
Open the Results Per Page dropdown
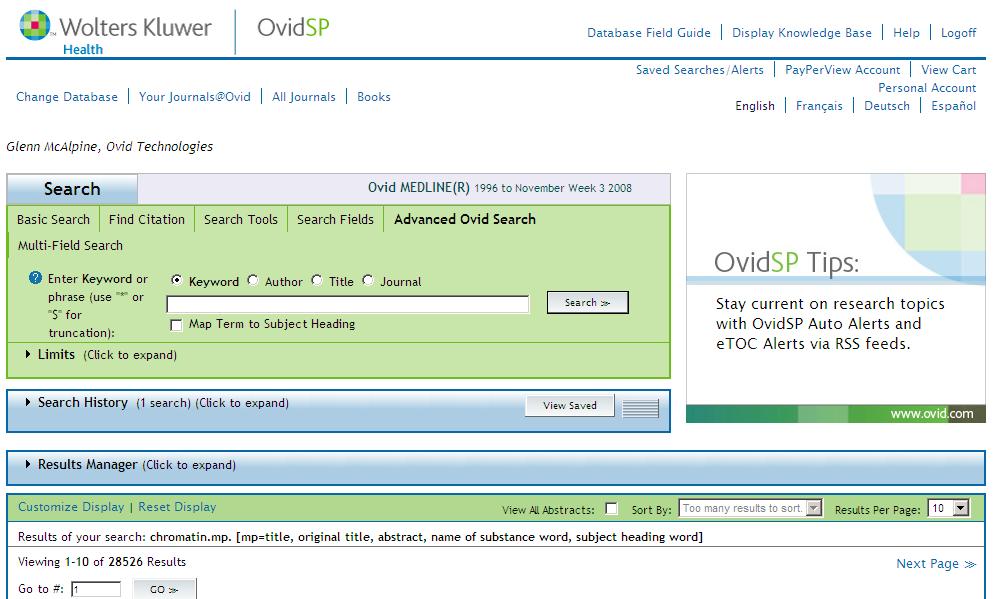949,508
